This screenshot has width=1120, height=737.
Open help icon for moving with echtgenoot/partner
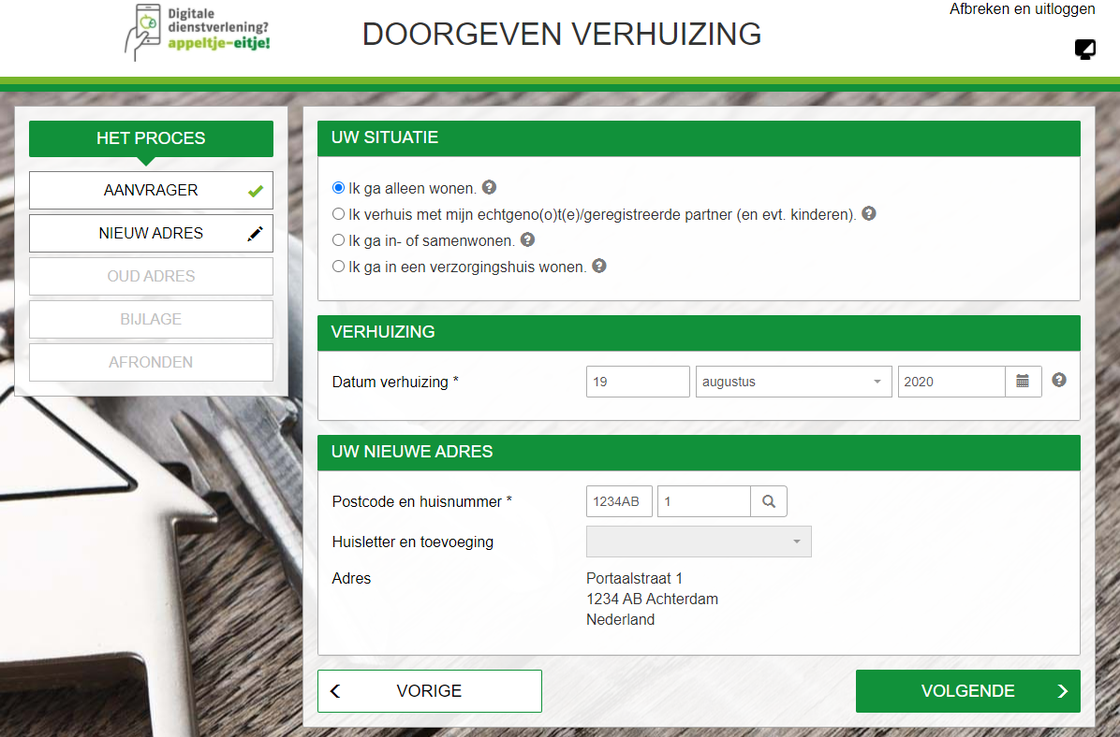click(869, 214)
